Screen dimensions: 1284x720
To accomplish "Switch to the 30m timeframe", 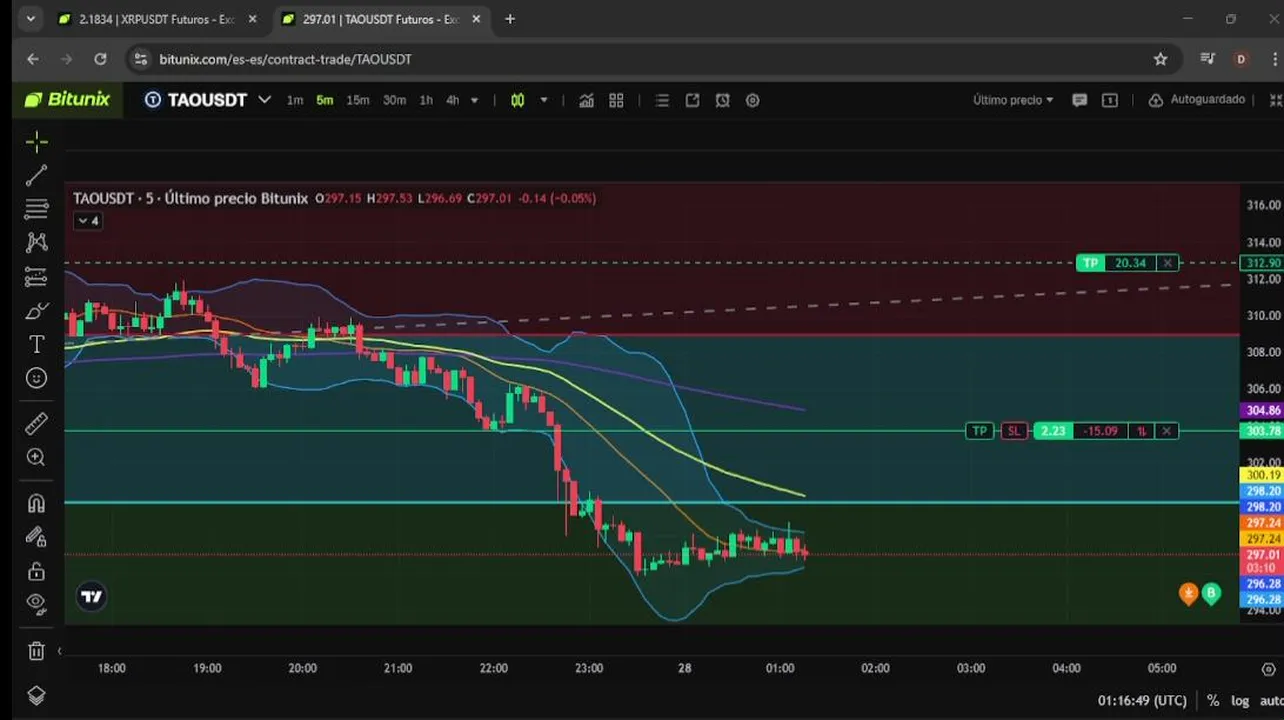I will coord(394,100).
